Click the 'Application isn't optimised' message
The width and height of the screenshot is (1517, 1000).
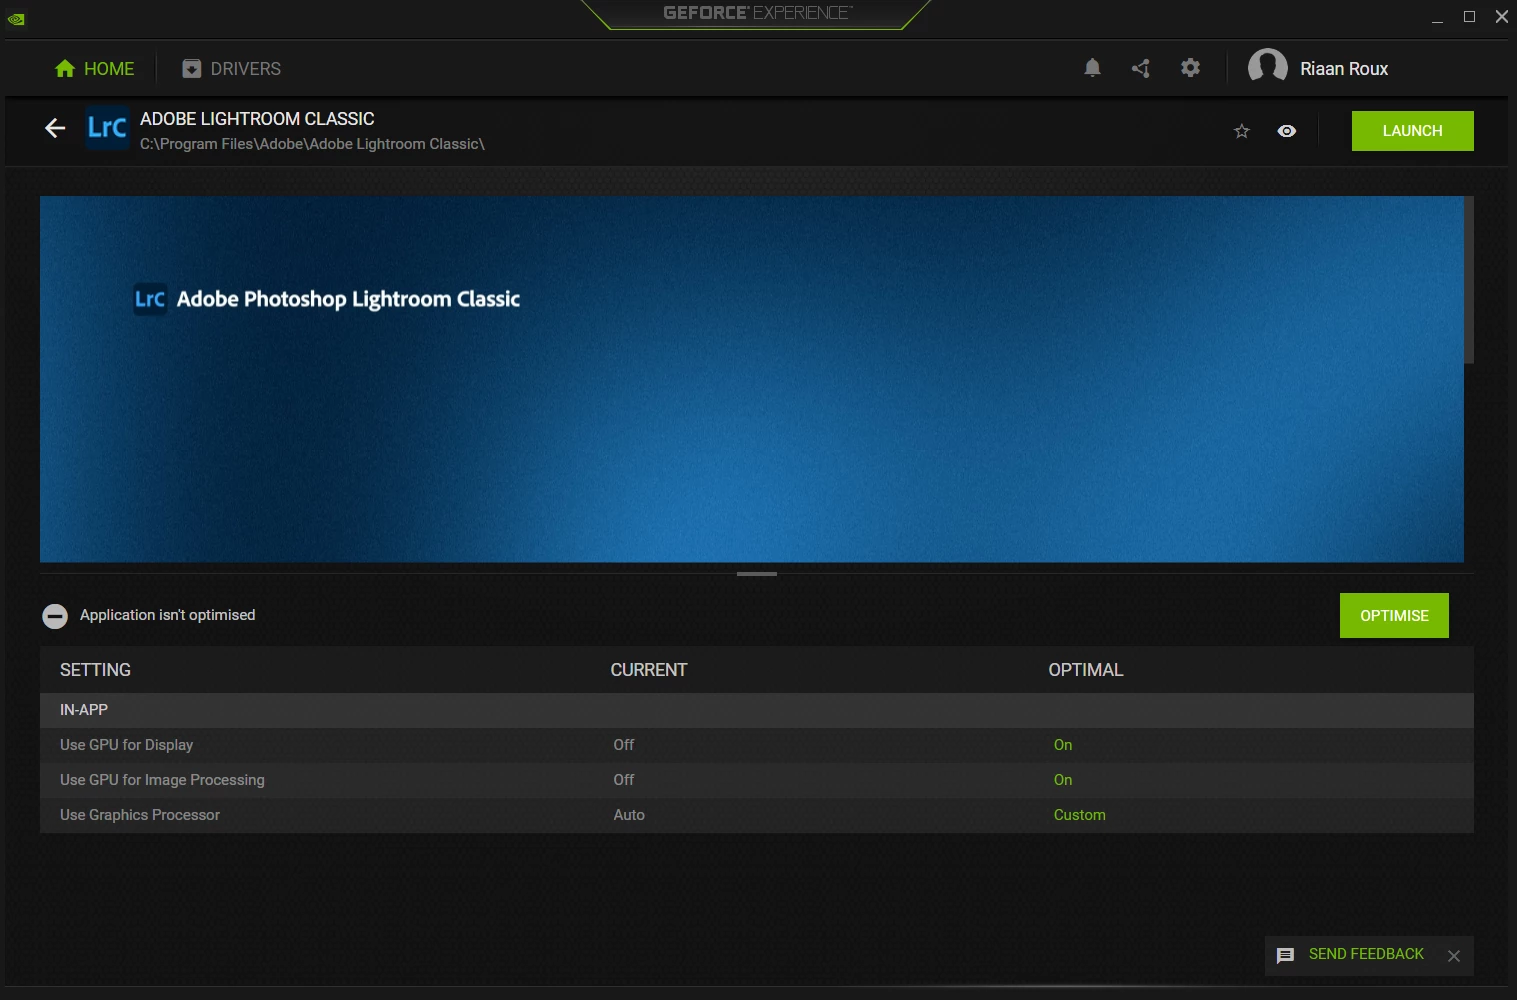[167, 615]
